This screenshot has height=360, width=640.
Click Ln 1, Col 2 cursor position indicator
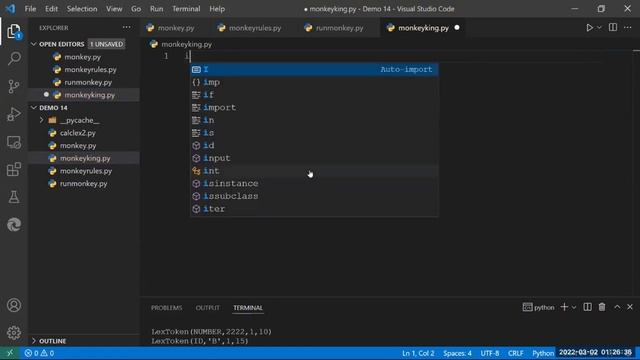(418, 353)
